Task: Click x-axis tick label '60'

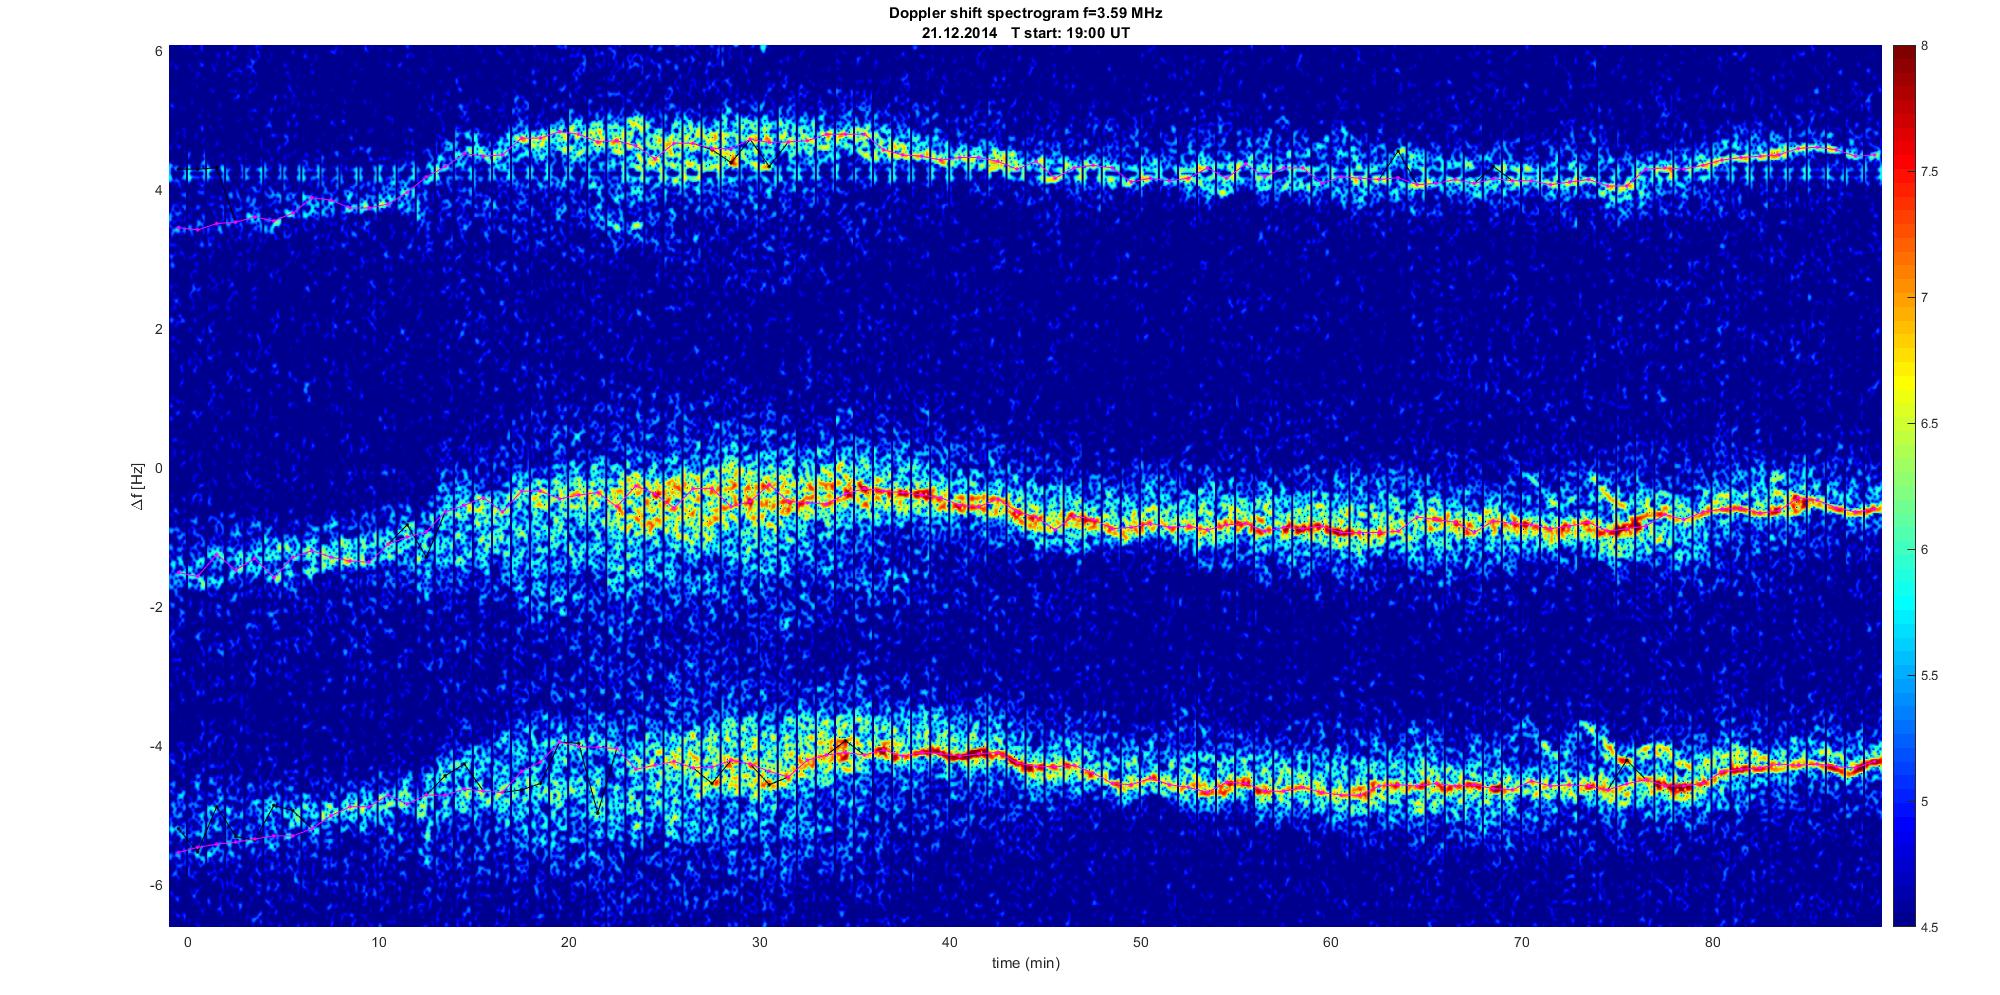Action: [x=1331, y=943]
